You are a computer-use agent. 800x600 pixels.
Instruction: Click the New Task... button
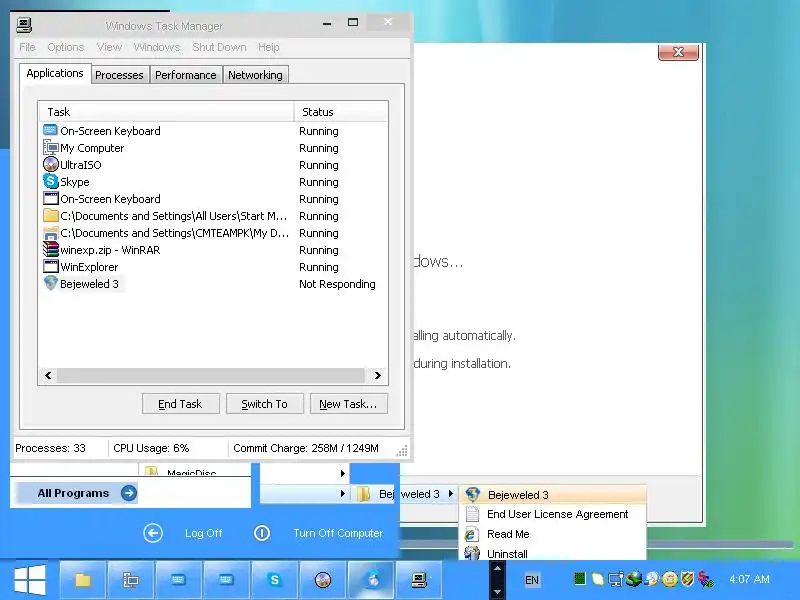(x=348, y=404)
